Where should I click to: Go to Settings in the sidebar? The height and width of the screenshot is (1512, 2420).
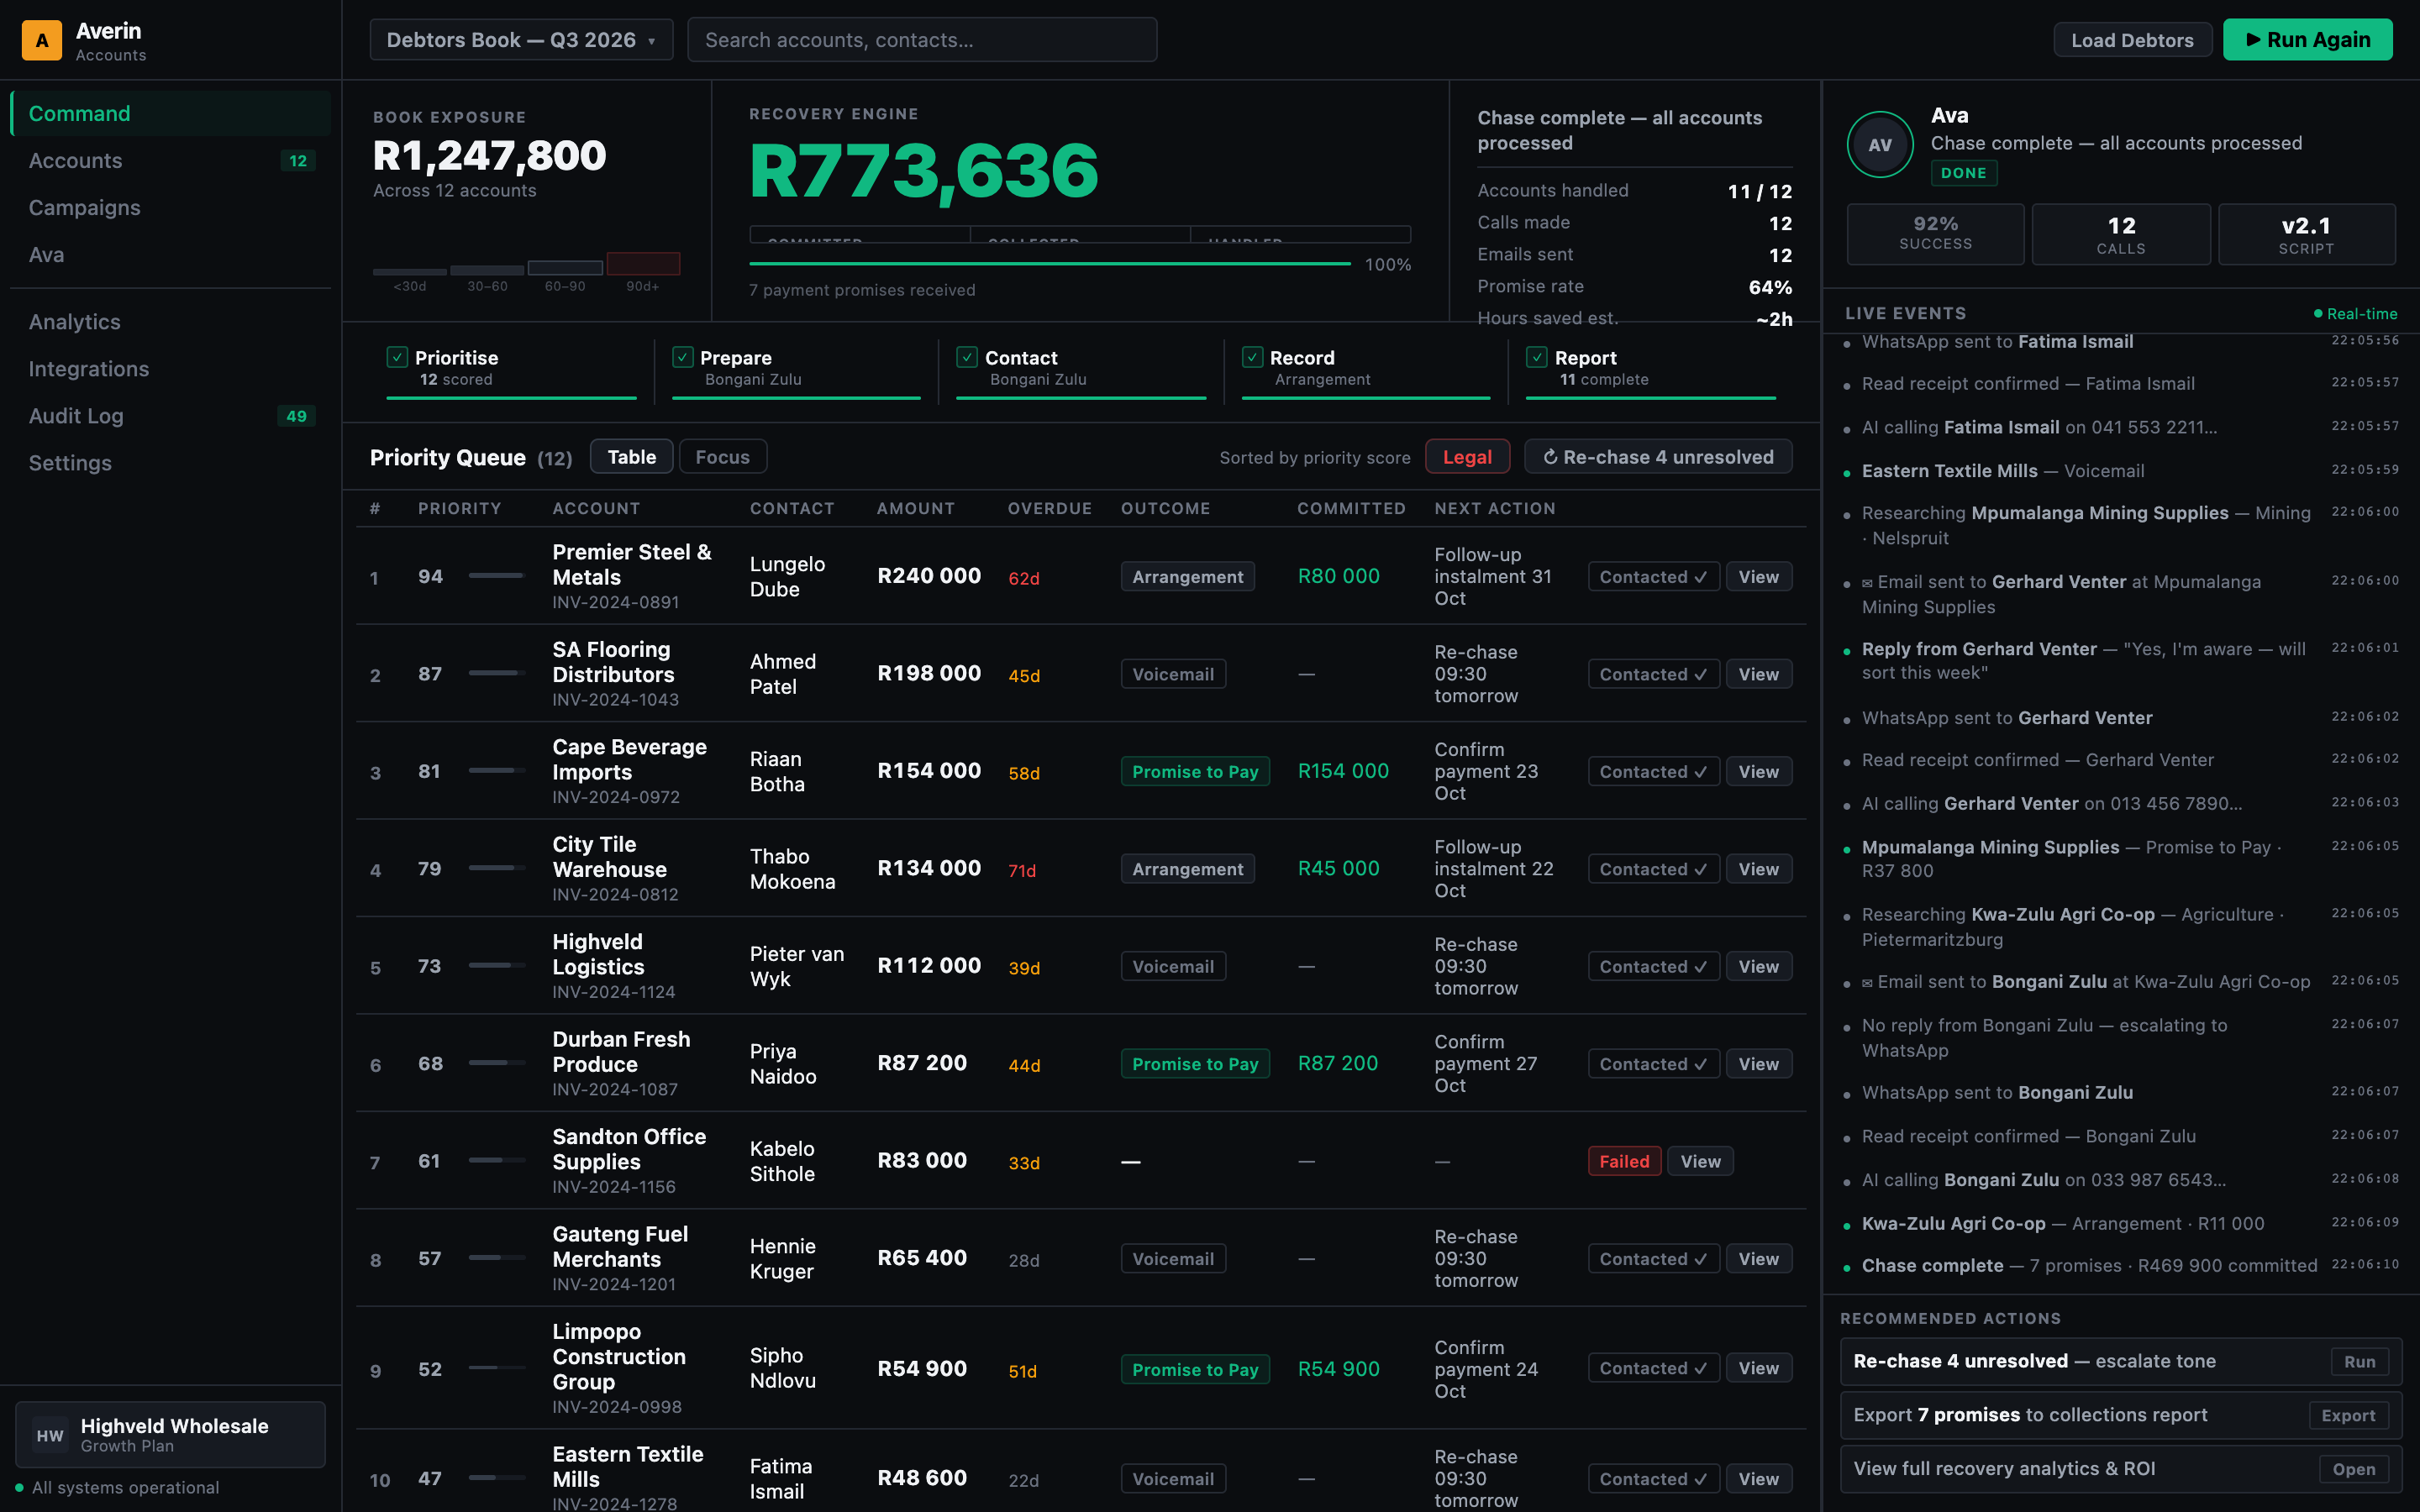click(170, 463)
